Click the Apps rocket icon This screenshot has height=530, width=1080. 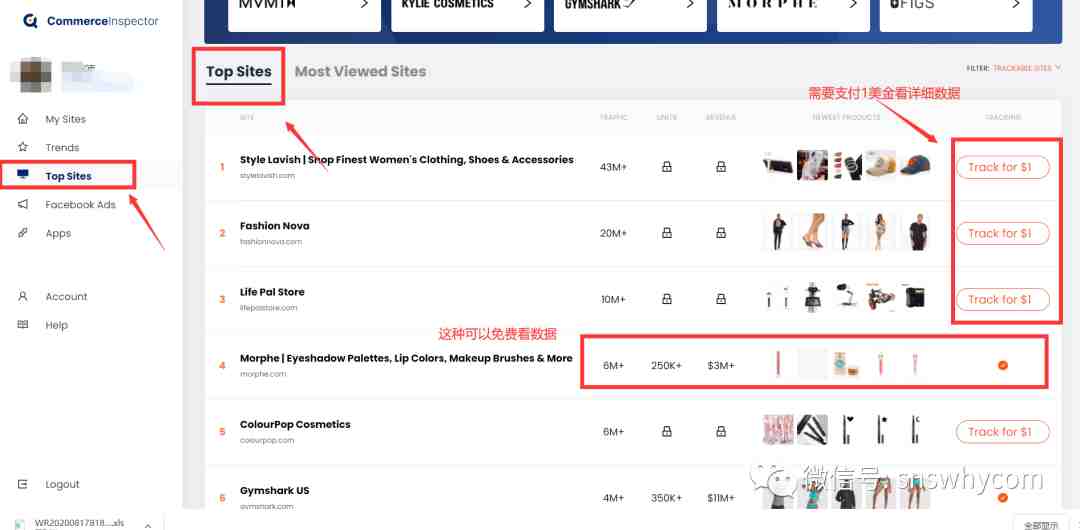23,233
